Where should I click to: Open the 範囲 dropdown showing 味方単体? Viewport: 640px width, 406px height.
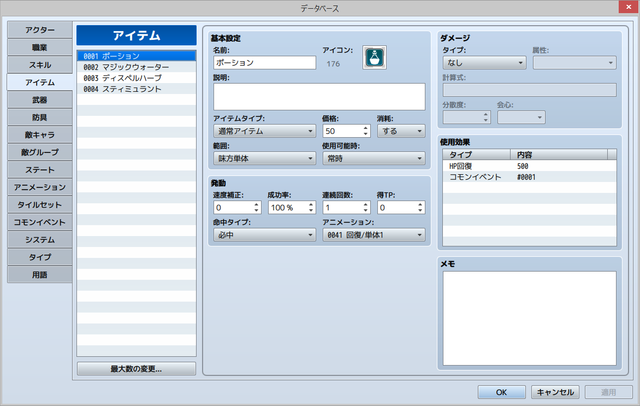264,158
